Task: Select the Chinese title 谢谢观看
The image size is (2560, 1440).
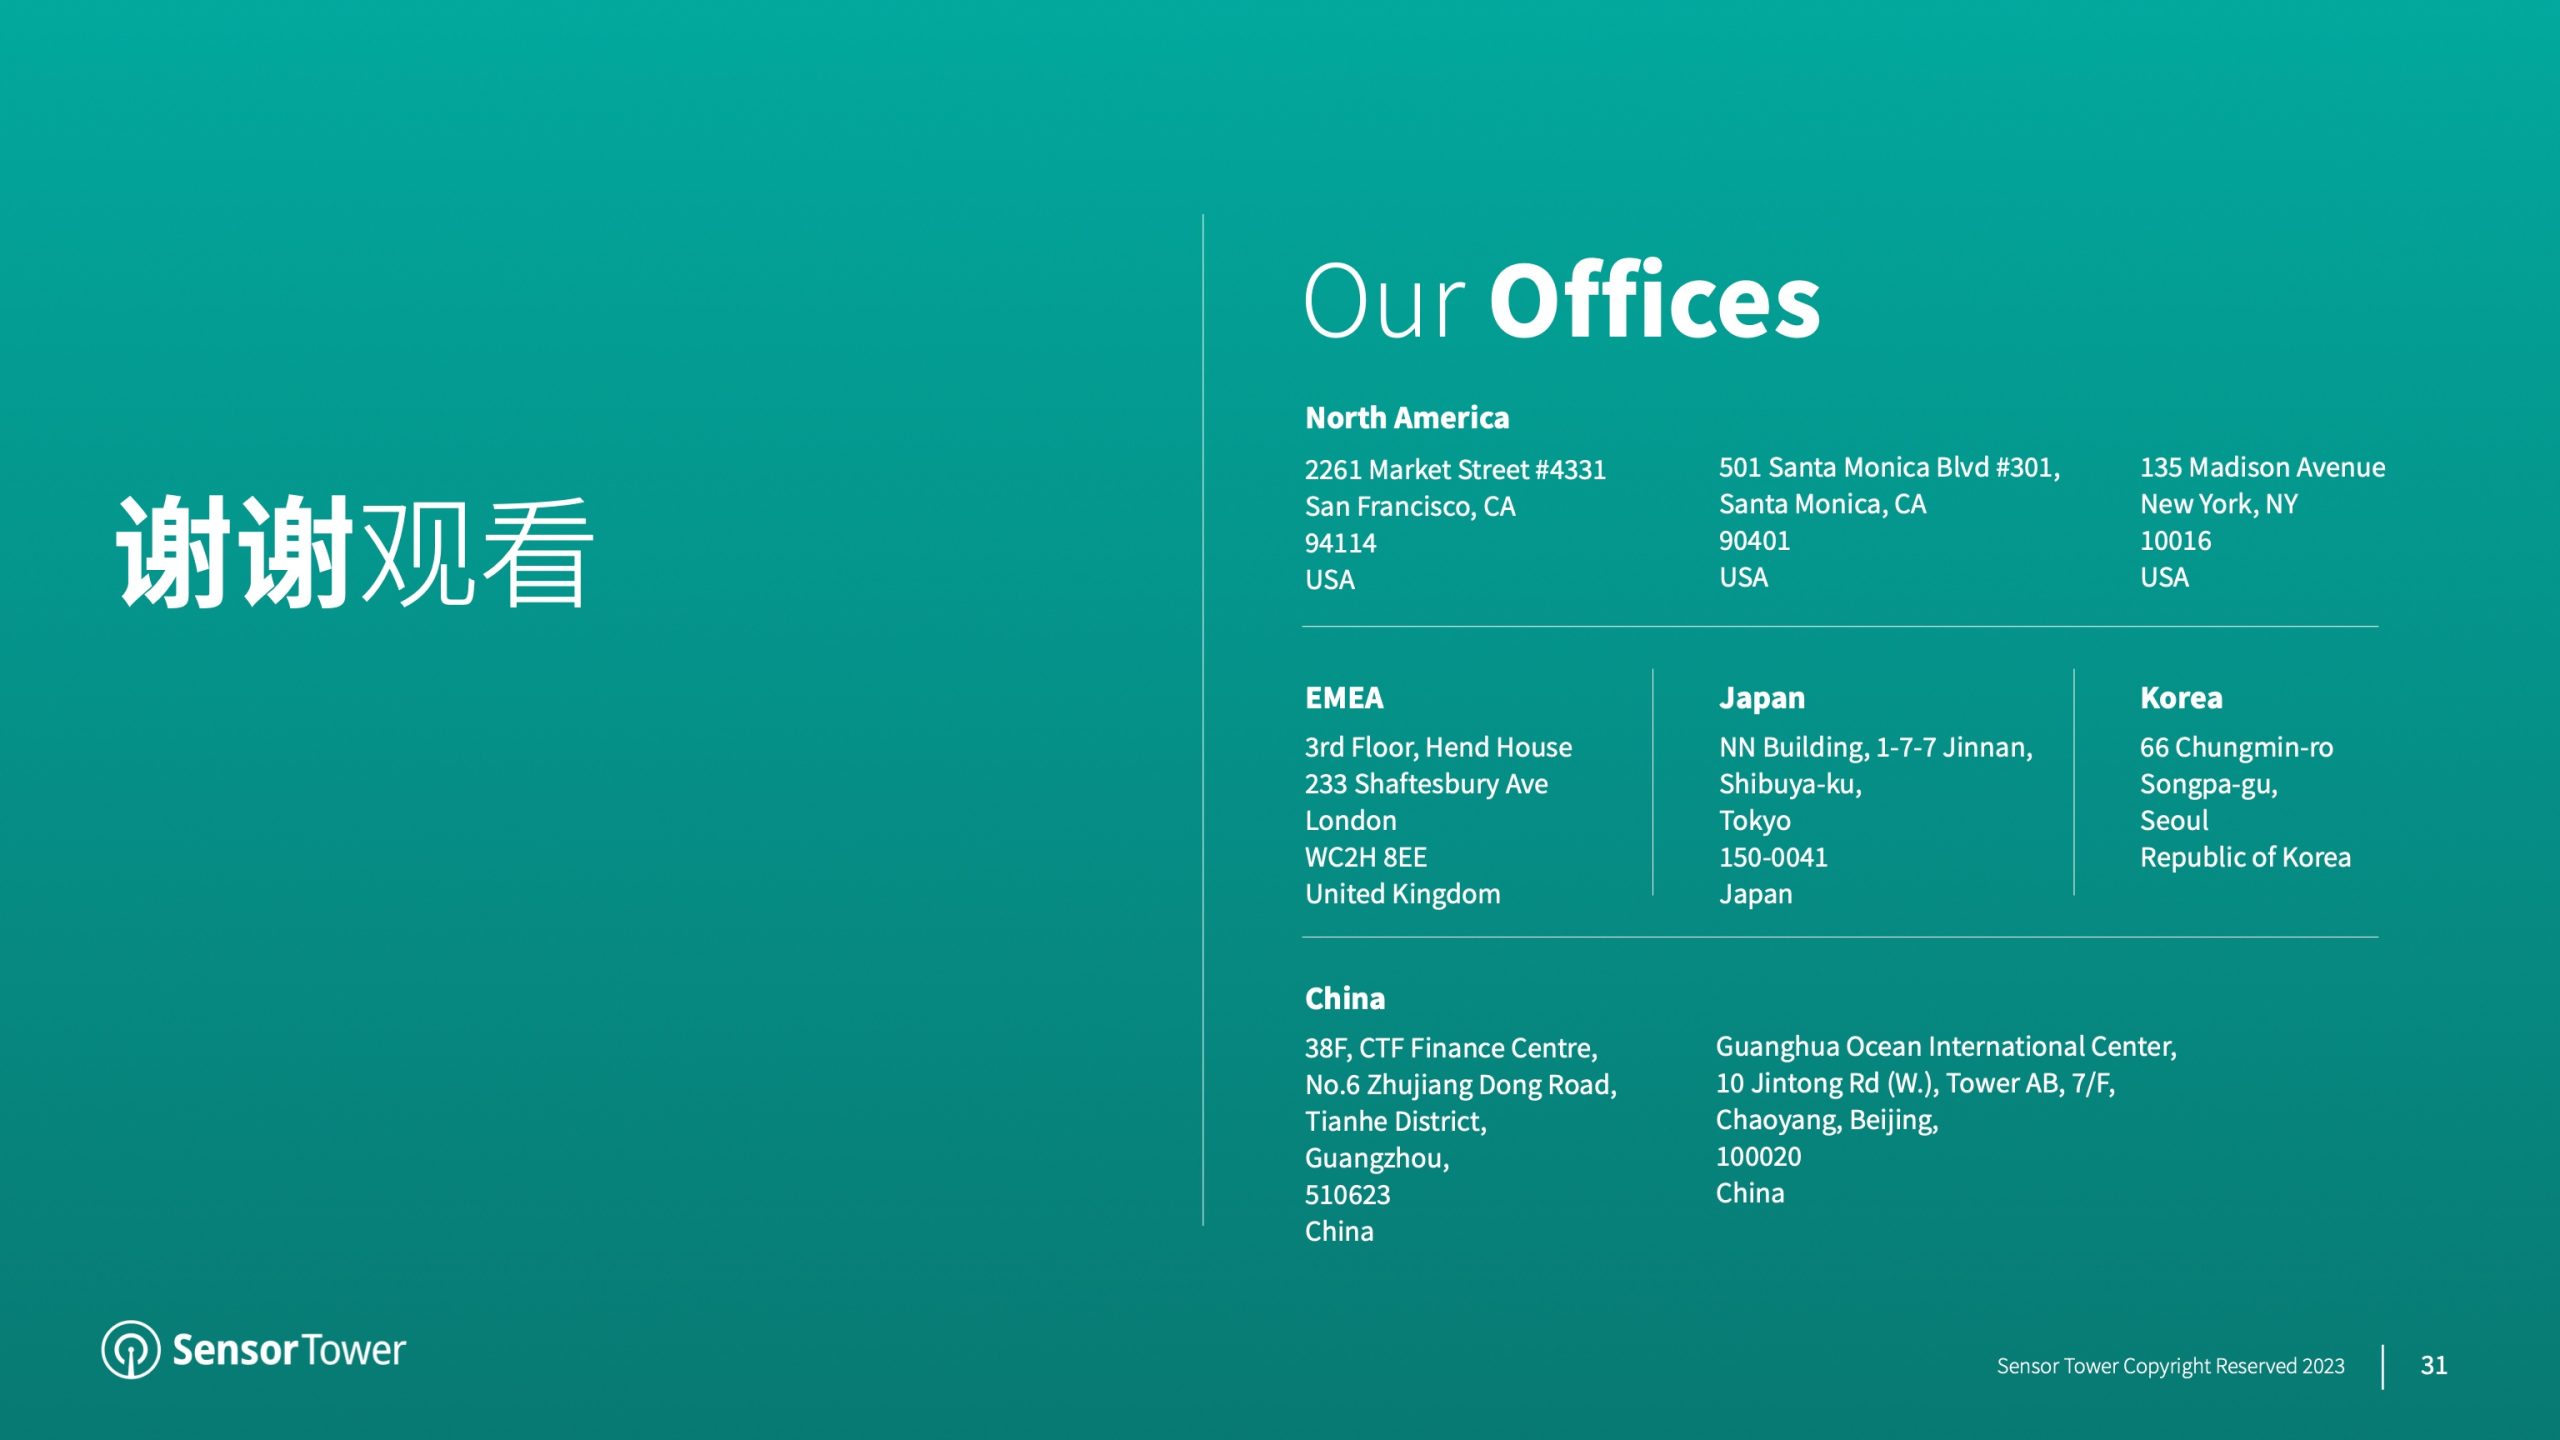Action: (355, 552)
